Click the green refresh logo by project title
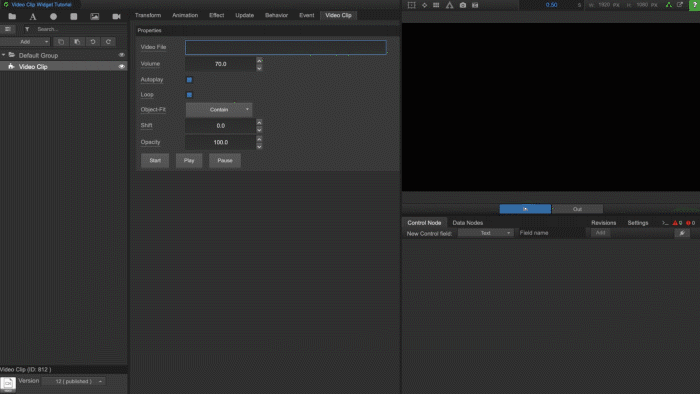 pyautogui.click(x=6, y=4)
